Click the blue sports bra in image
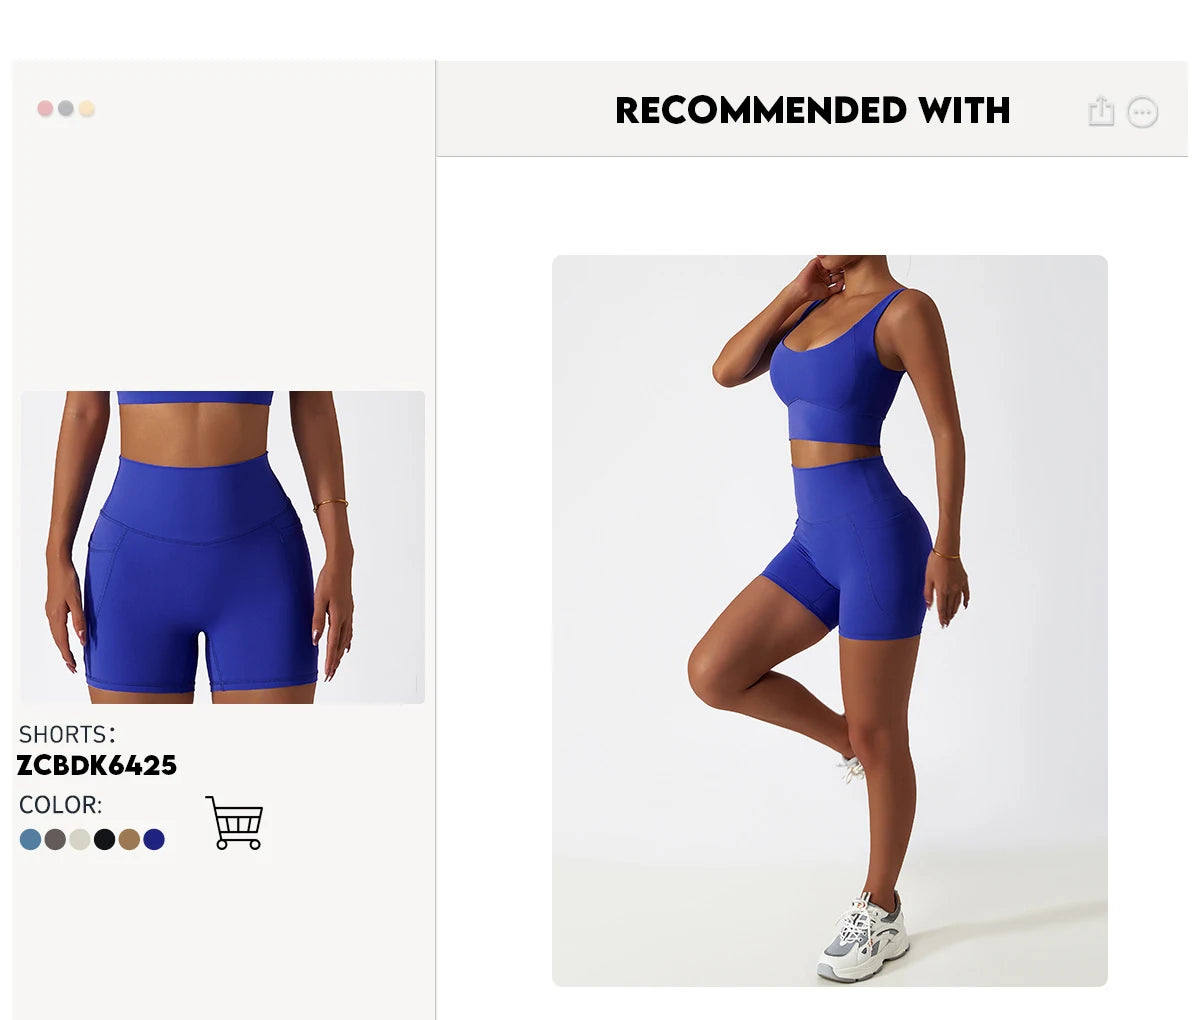 point(838,372)
